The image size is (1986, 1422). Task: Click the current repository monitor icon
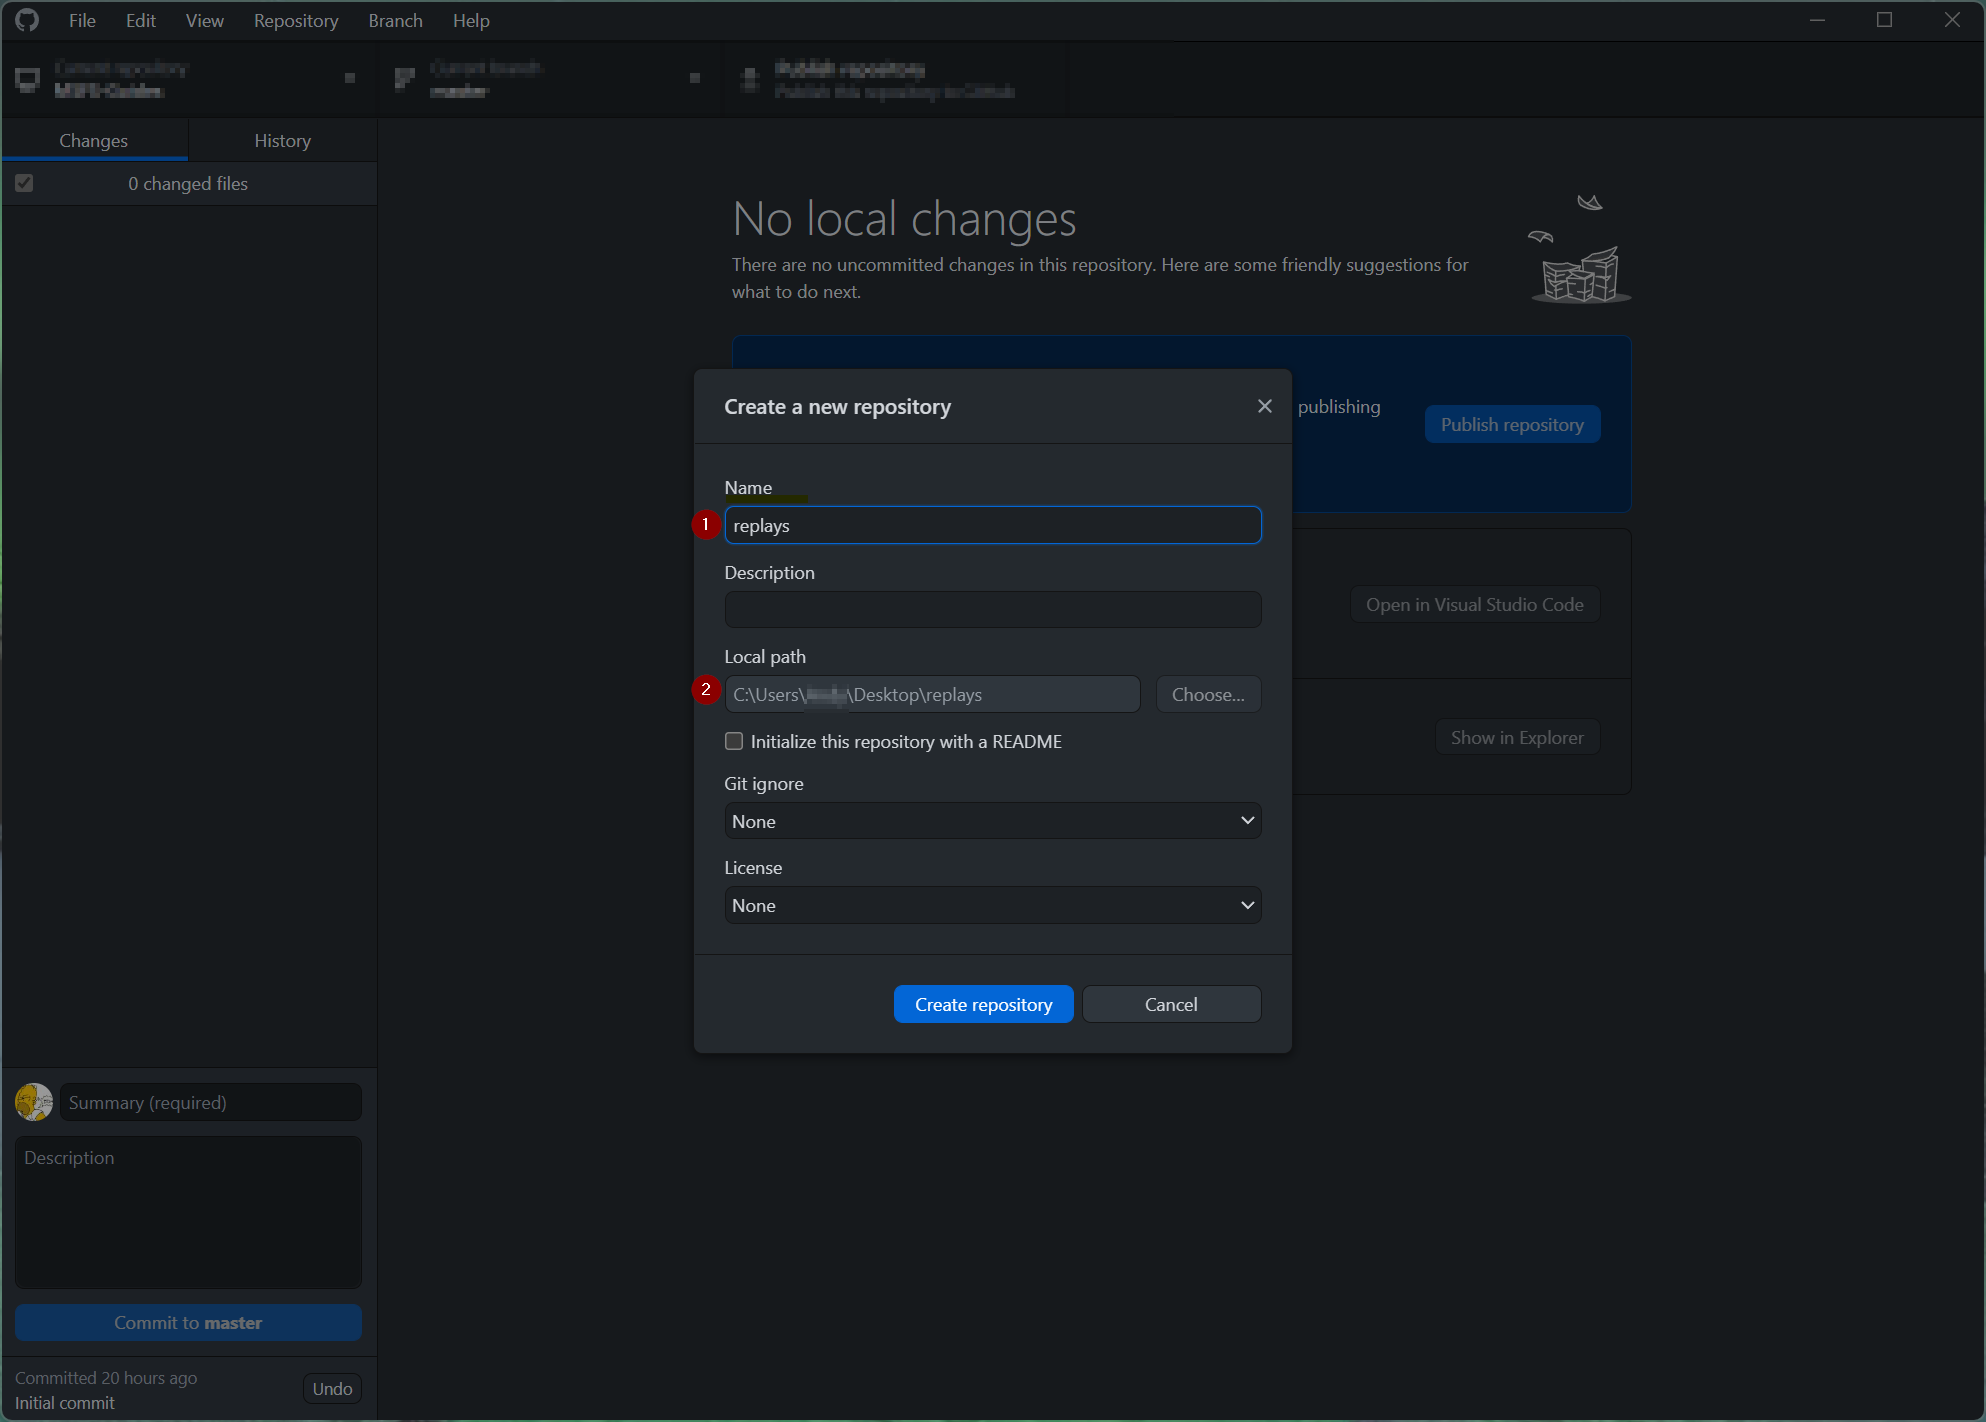tap(28, 79)
